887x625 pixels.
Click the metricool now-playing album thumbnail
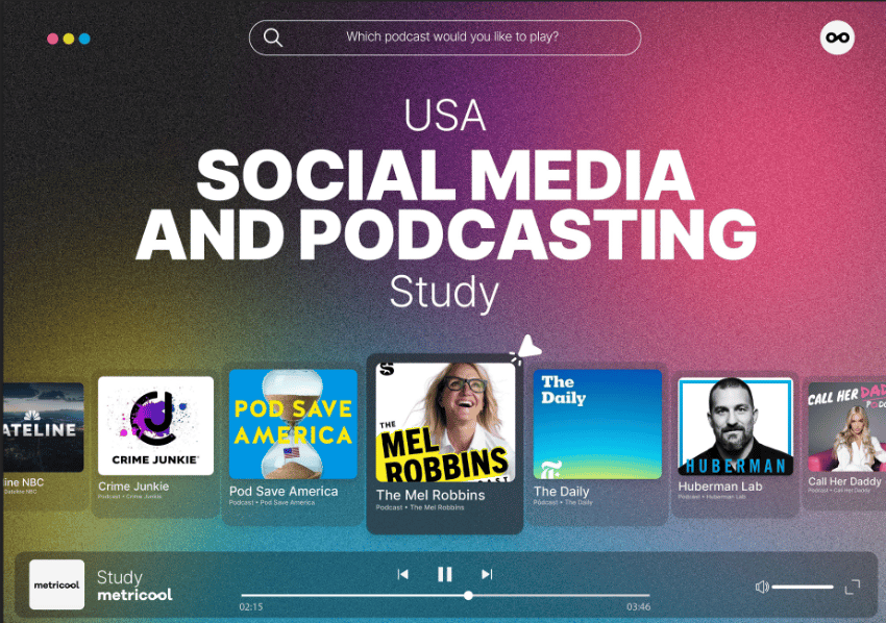(57, 585)
